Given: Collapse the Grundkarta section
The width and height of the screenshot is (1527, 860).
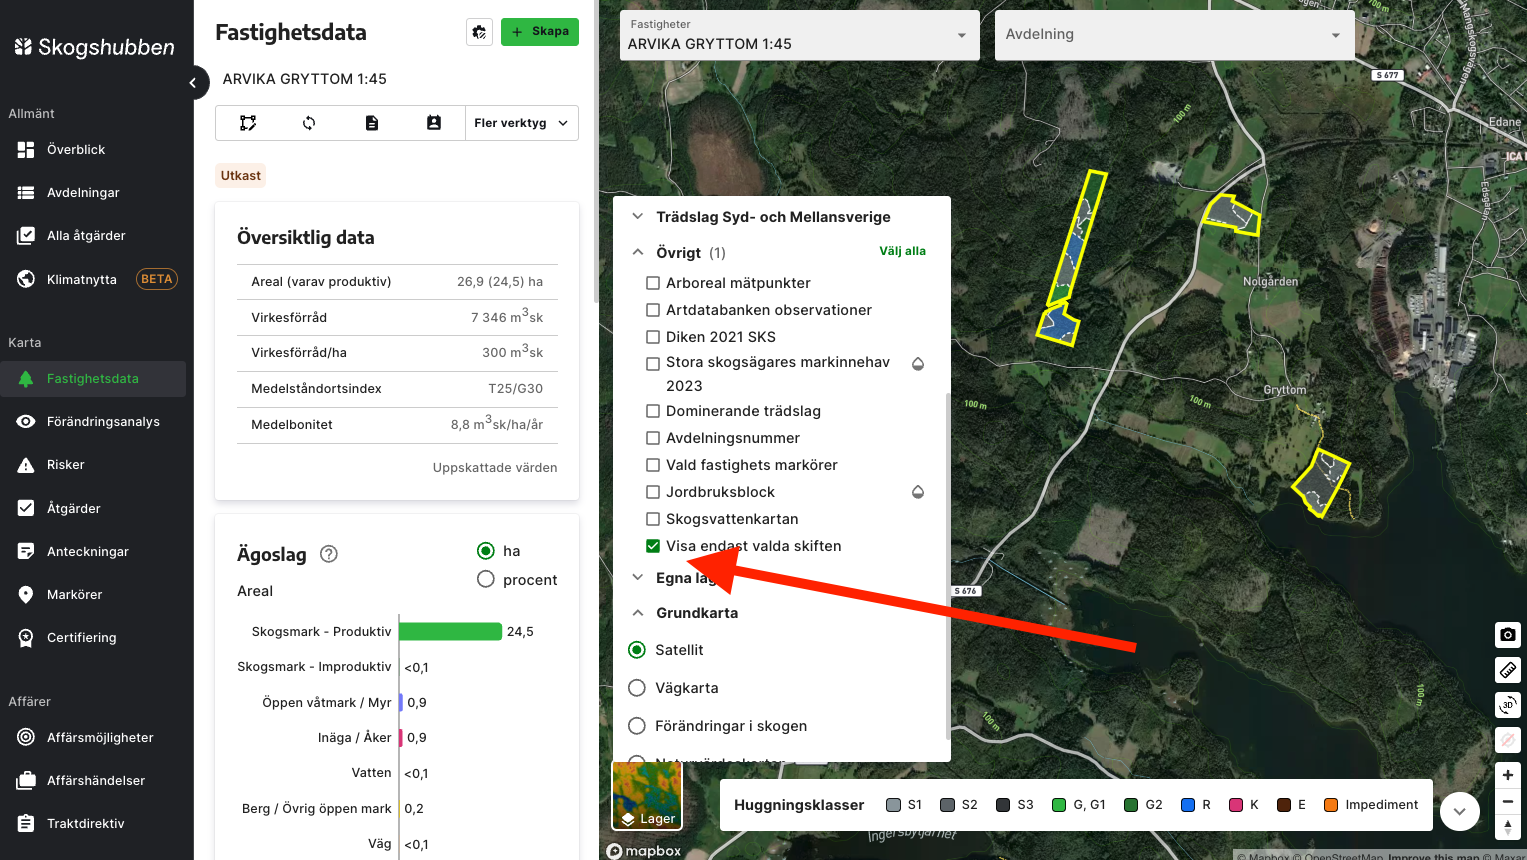Looking at the screenshot, I should pos(638,613).
